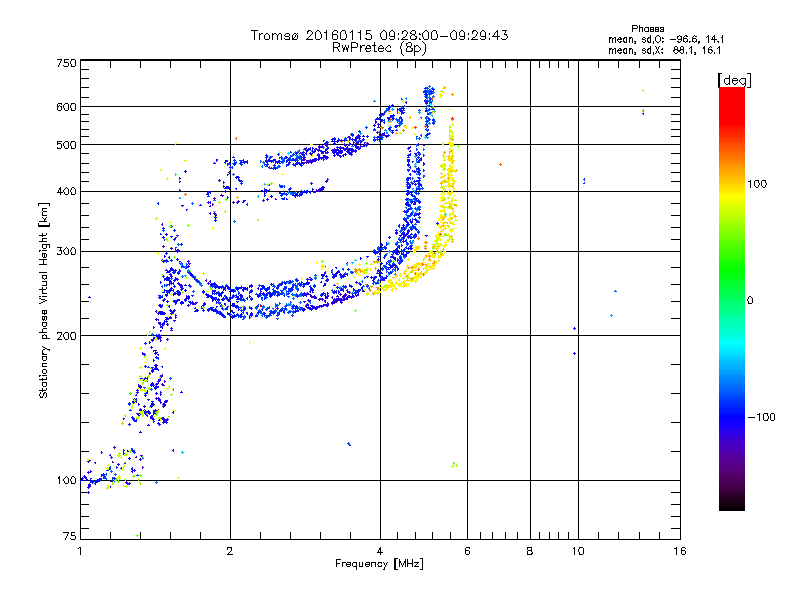Click the phase colorbar legend
Screen dimensions: 800x600
pos(732,299)
